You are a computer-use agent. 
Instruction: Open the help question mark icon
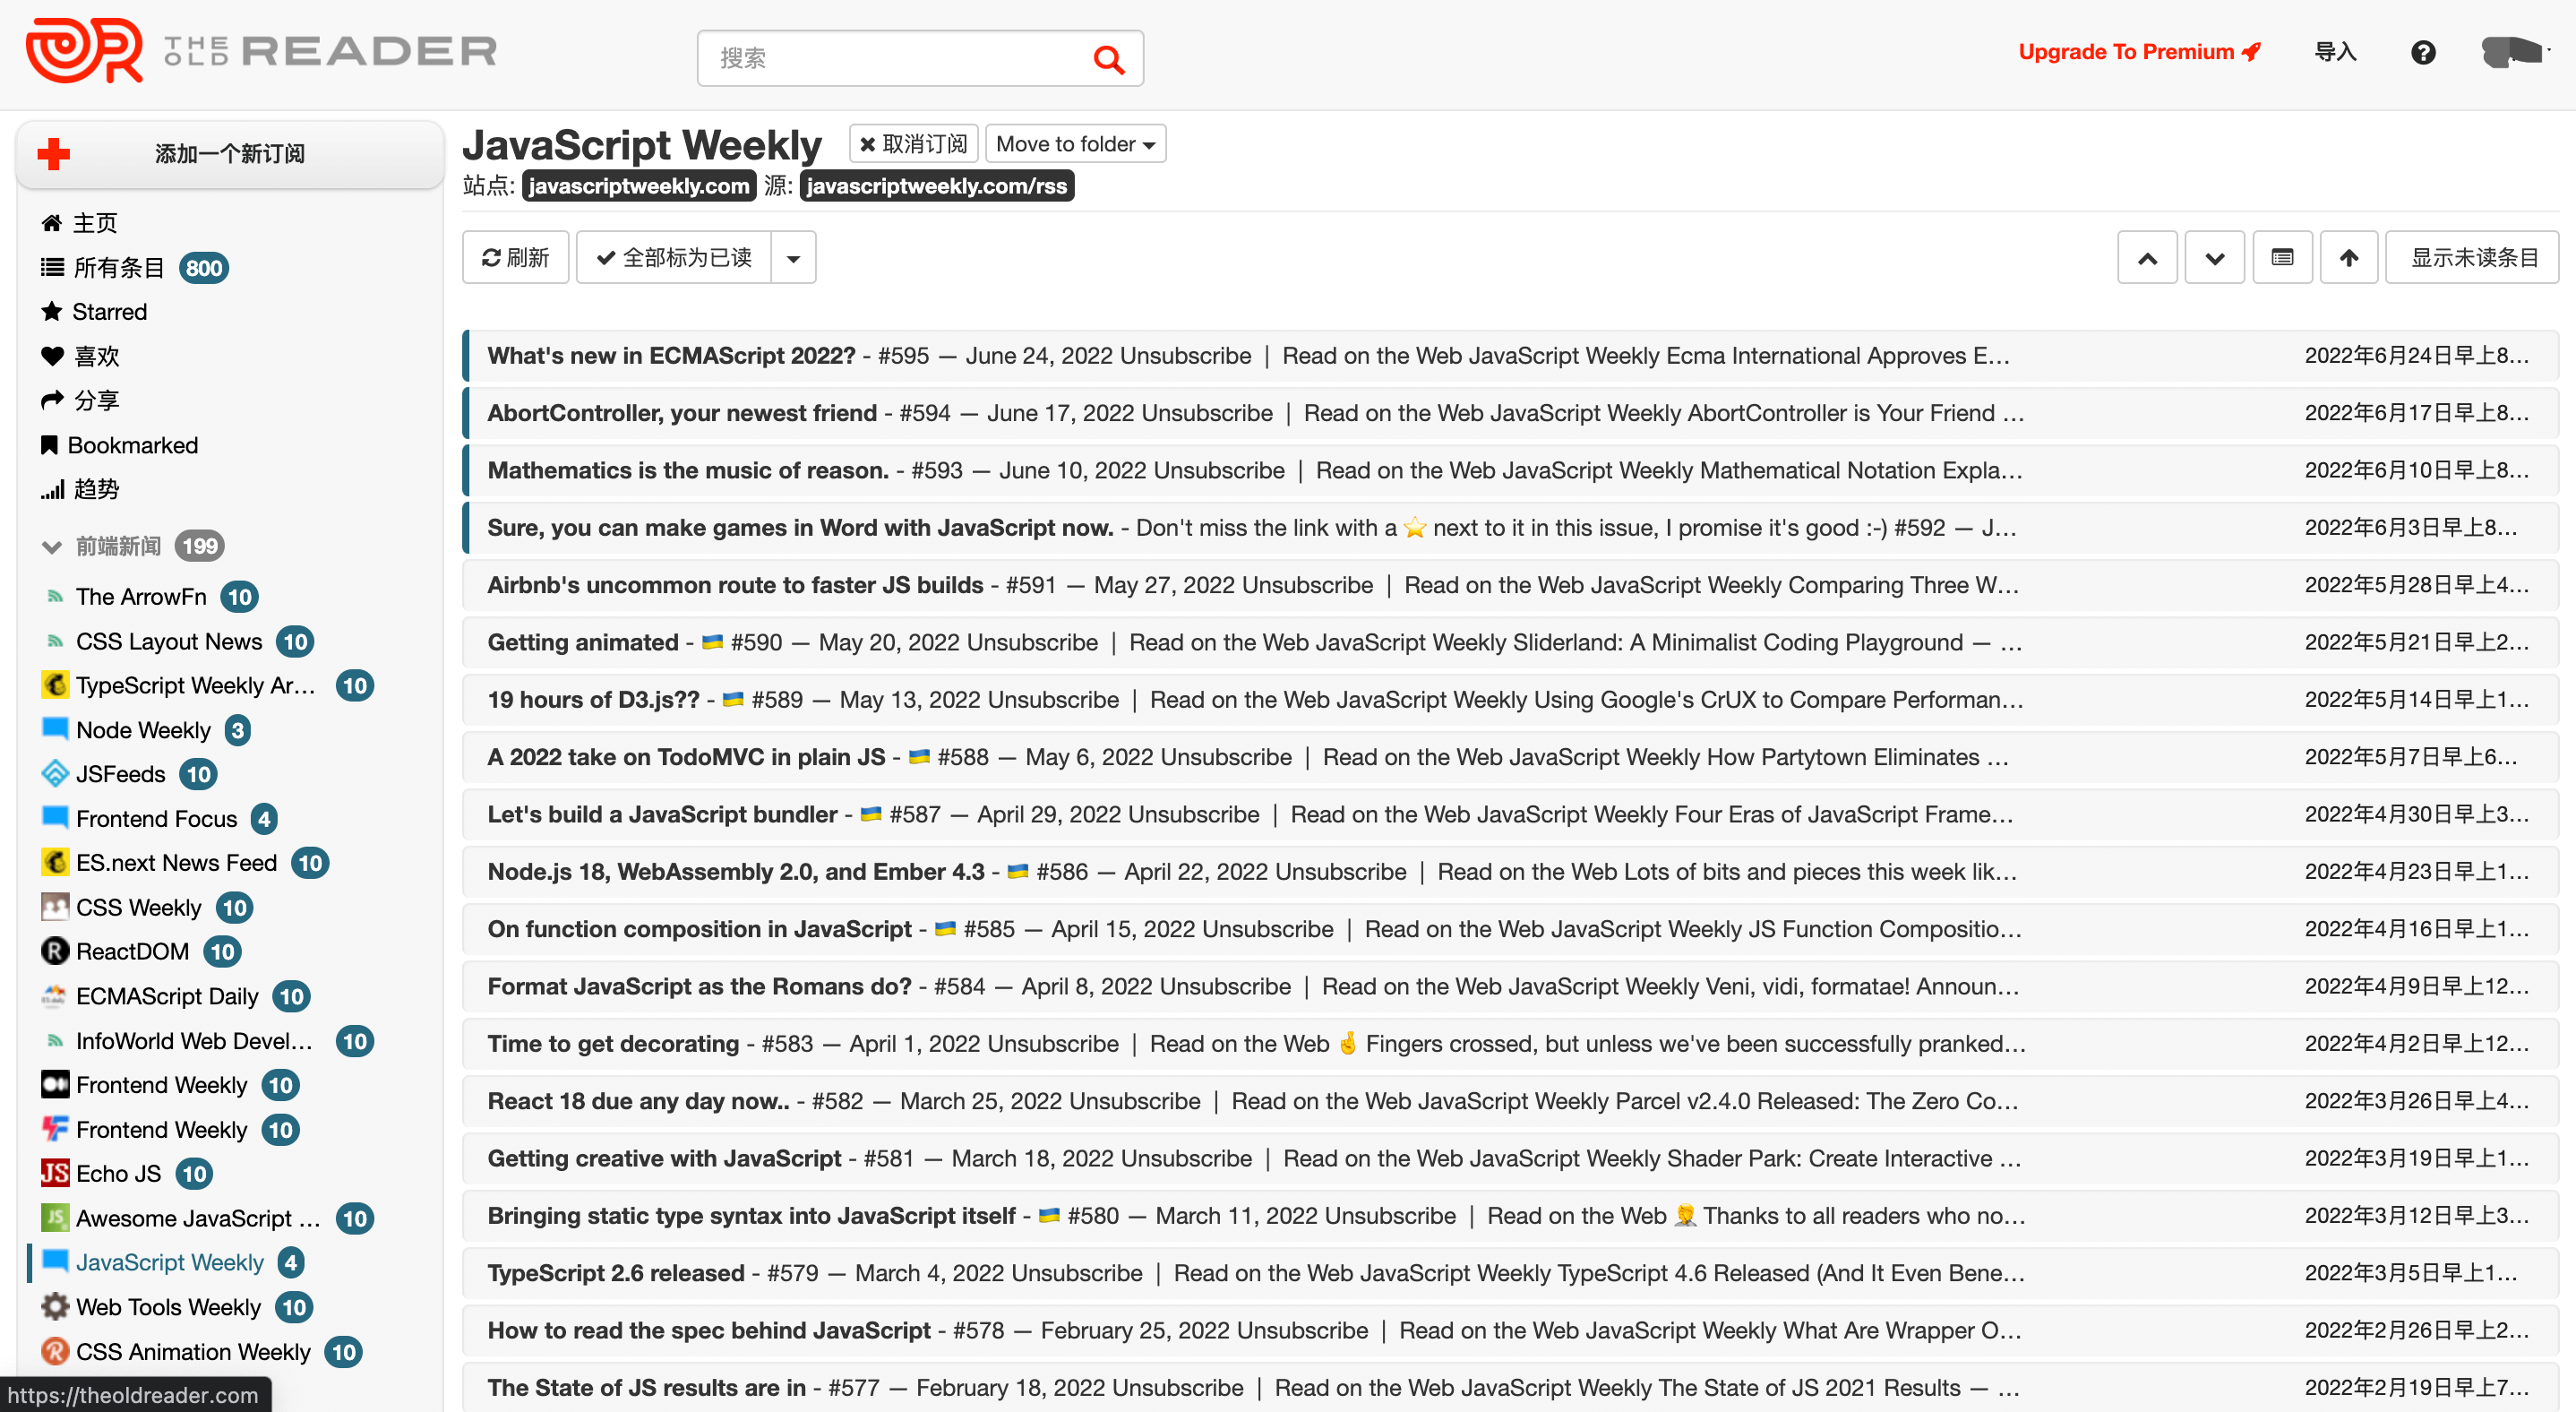pos(2422,52)
